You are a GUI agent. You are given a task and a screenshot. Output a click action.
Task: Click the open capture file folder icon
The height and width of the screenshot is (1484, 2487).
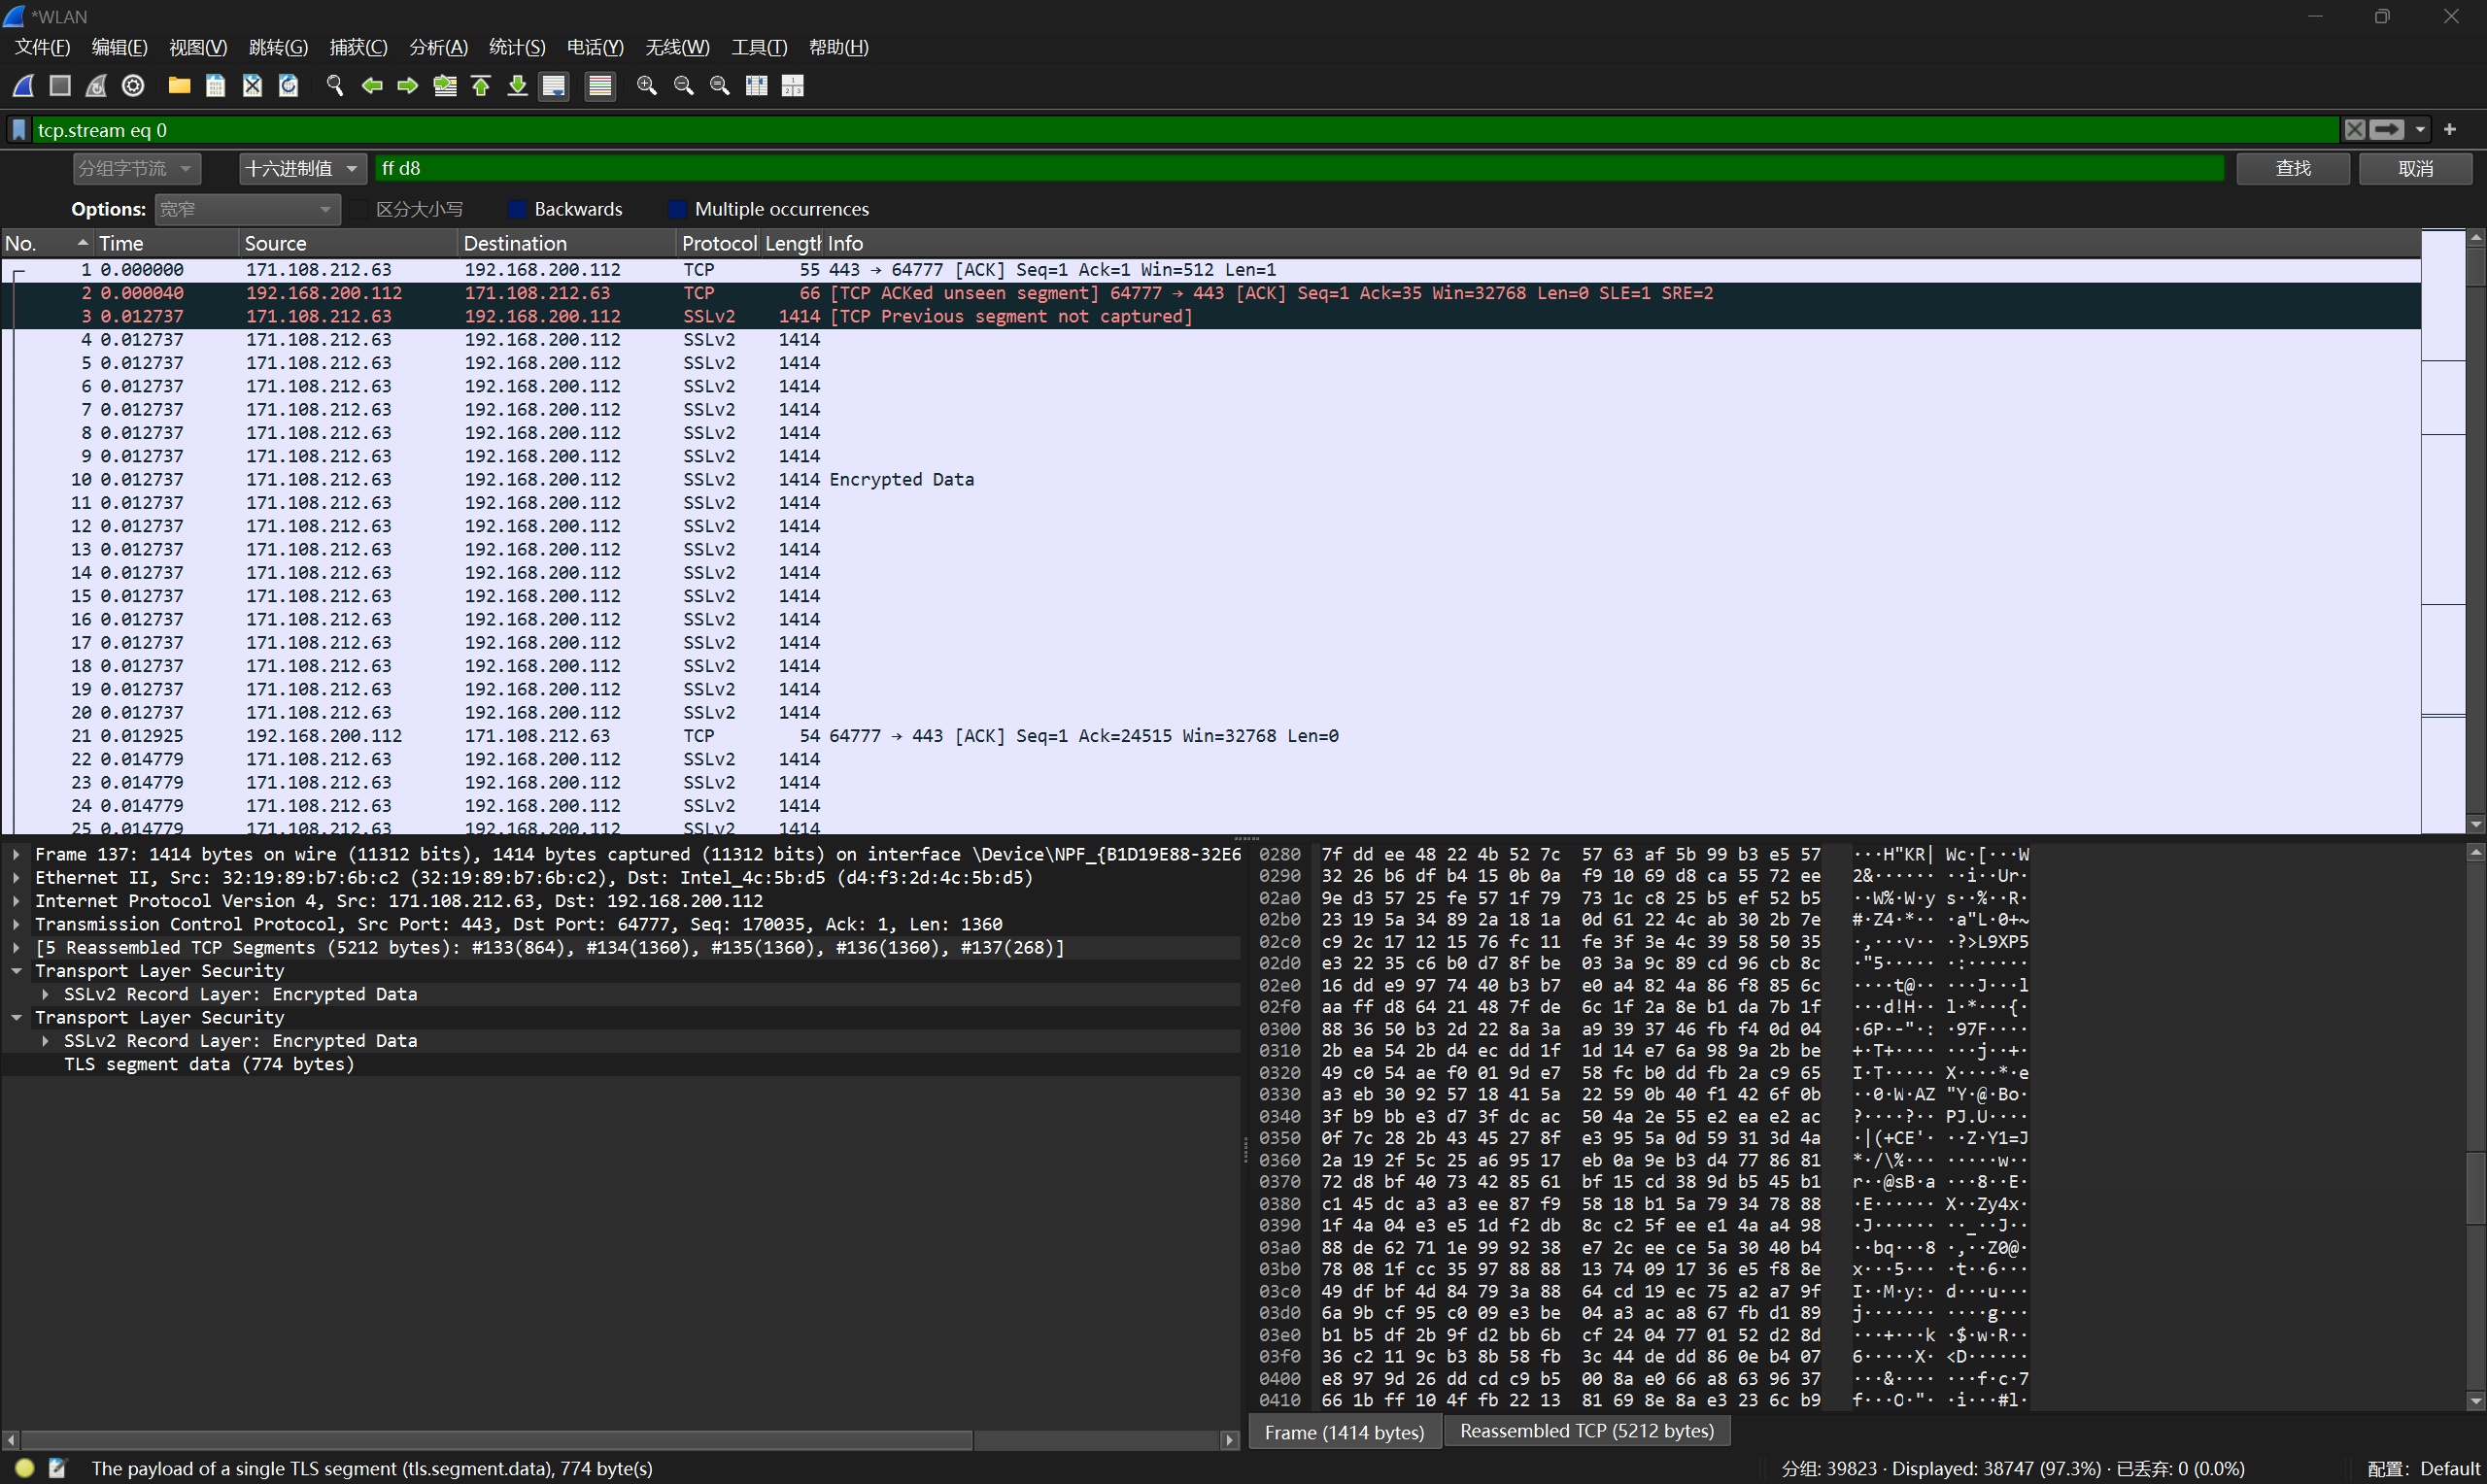(x=179, y=86)
